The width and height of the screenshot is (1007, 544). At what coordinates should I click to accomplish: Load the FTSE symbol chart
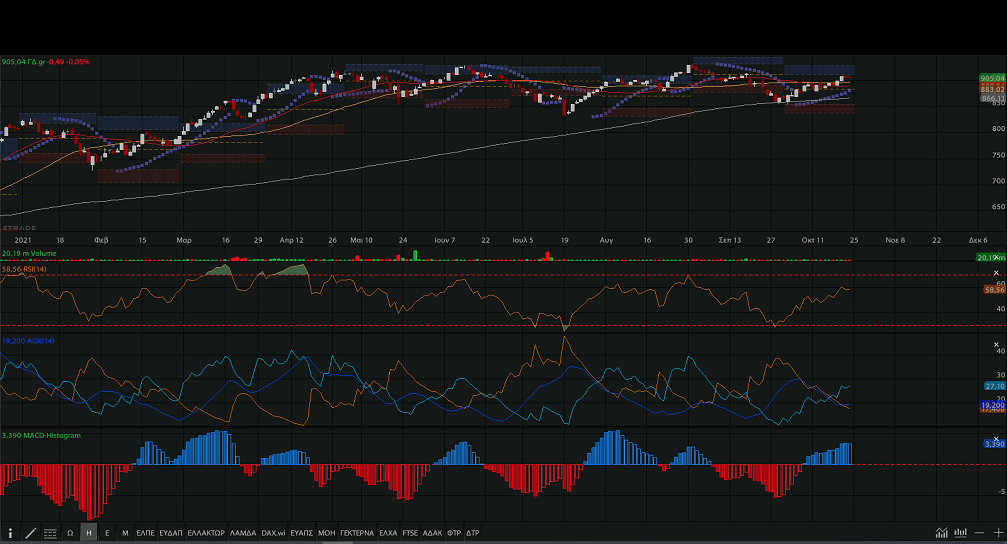click(410, 533)
